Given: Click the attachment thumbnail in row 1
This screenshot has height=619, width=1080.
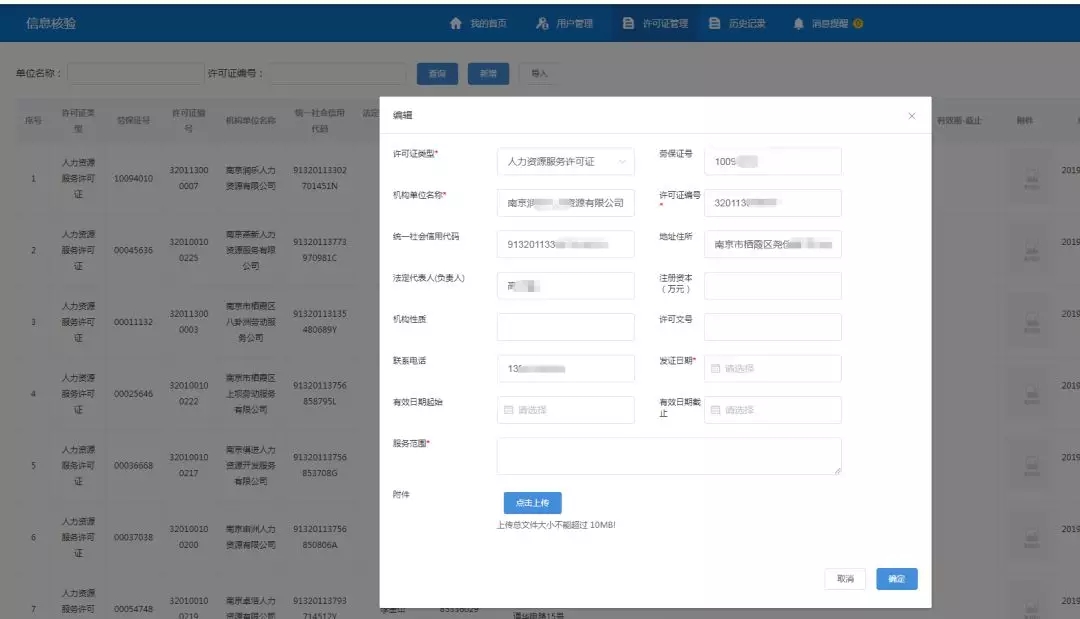Looking at the screenshot, I should pyautogui.click(x=1031, y=179).
